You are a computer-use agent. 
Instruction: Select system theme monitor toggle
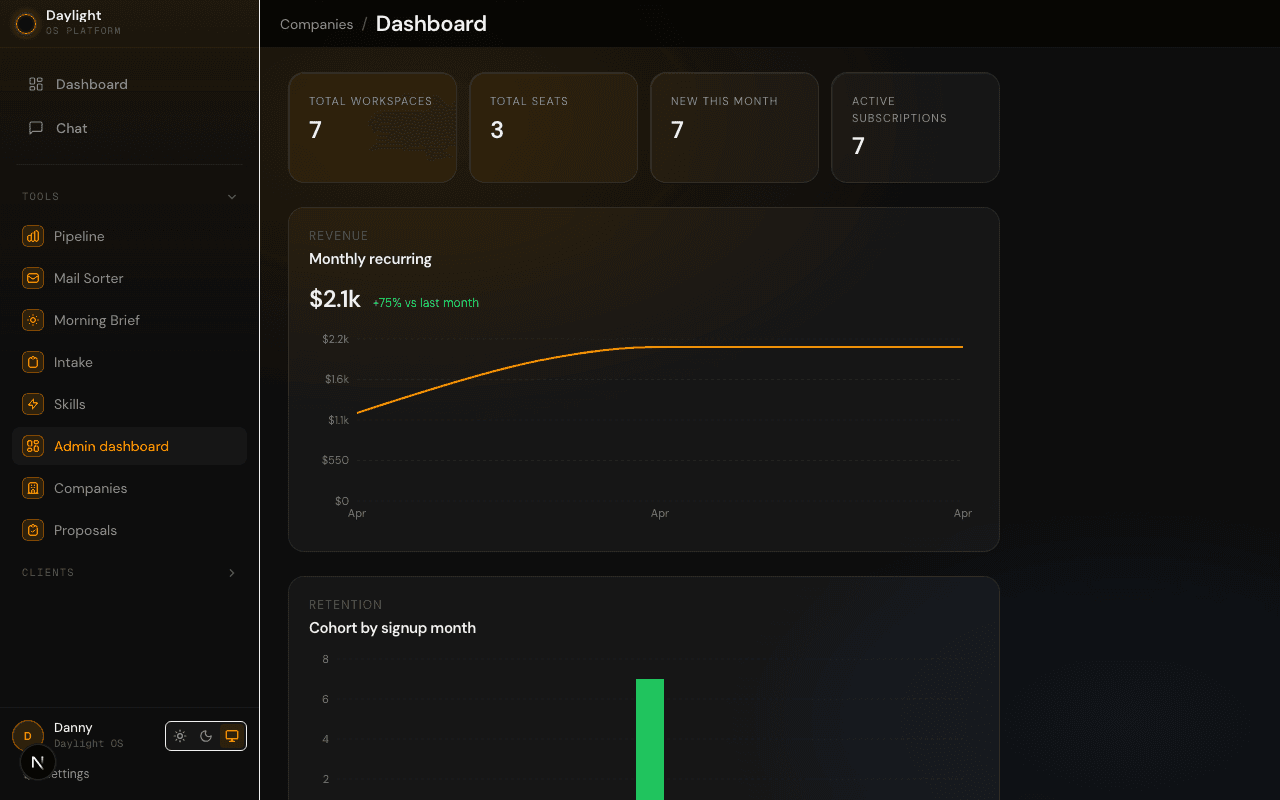pyautogui.click(x=232, y=736)
